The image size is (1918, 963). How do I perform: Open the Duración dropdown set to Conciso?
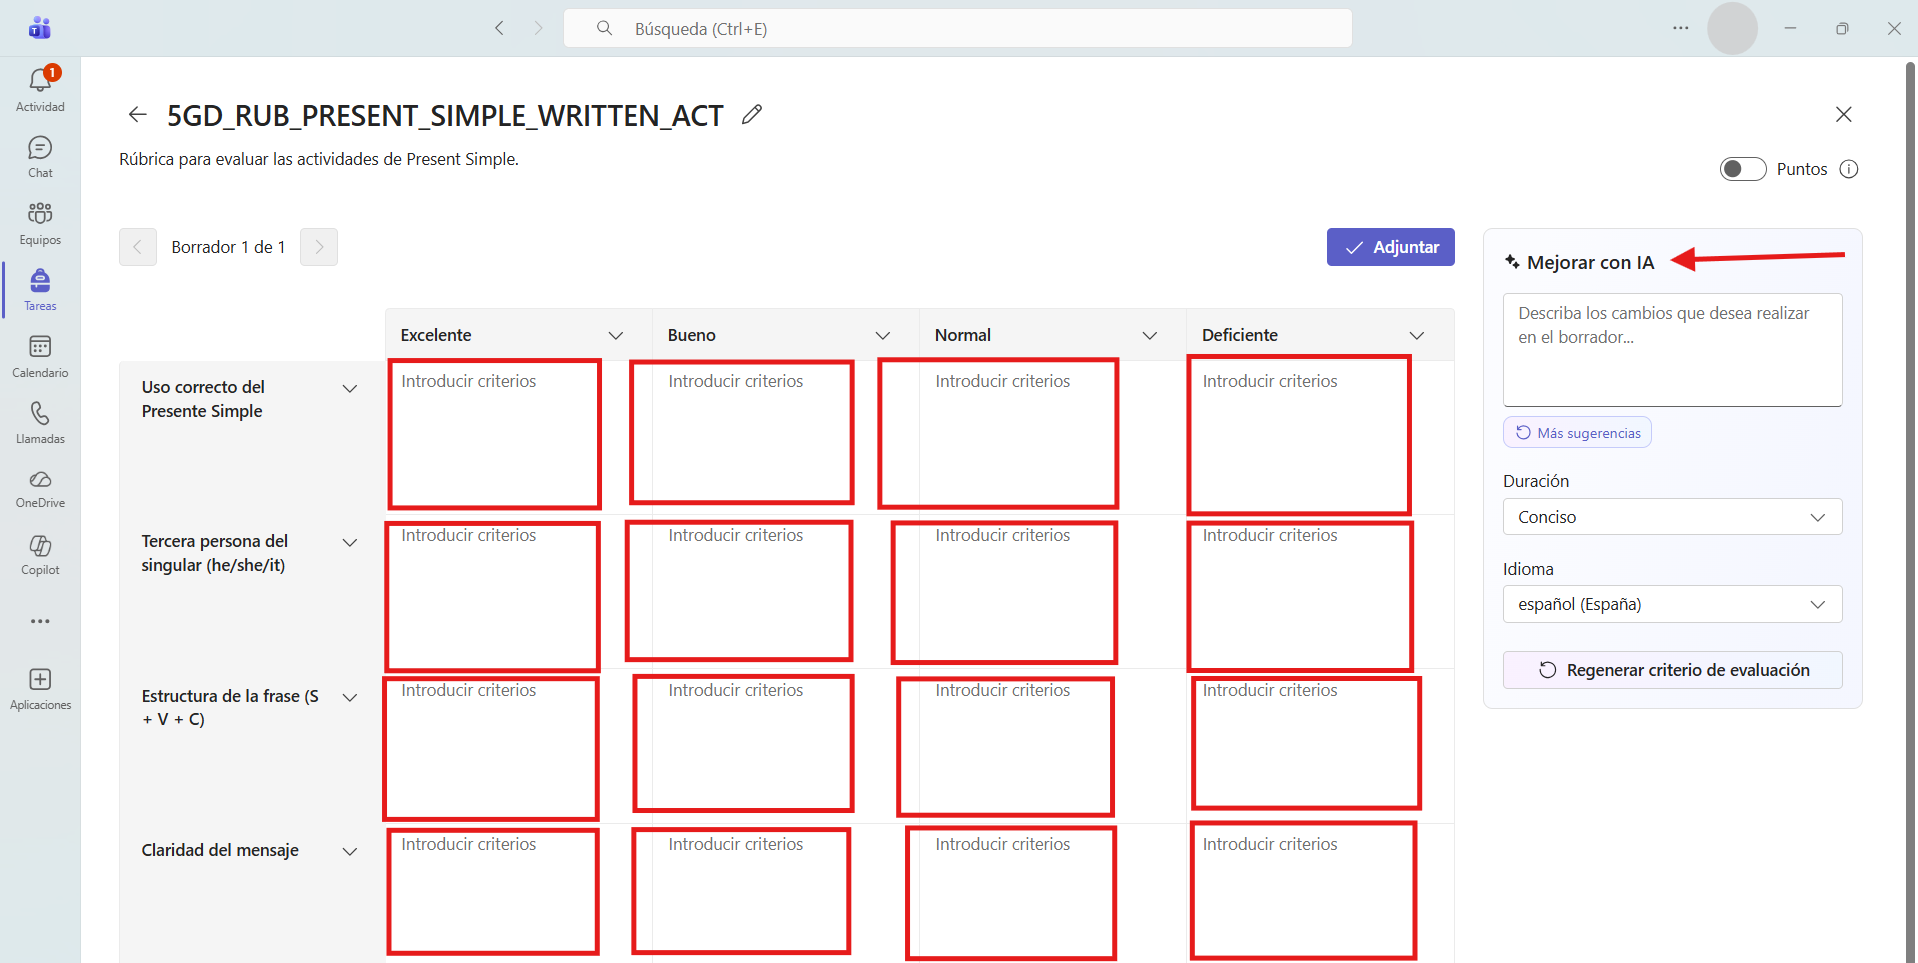[x=1672, y=517]
